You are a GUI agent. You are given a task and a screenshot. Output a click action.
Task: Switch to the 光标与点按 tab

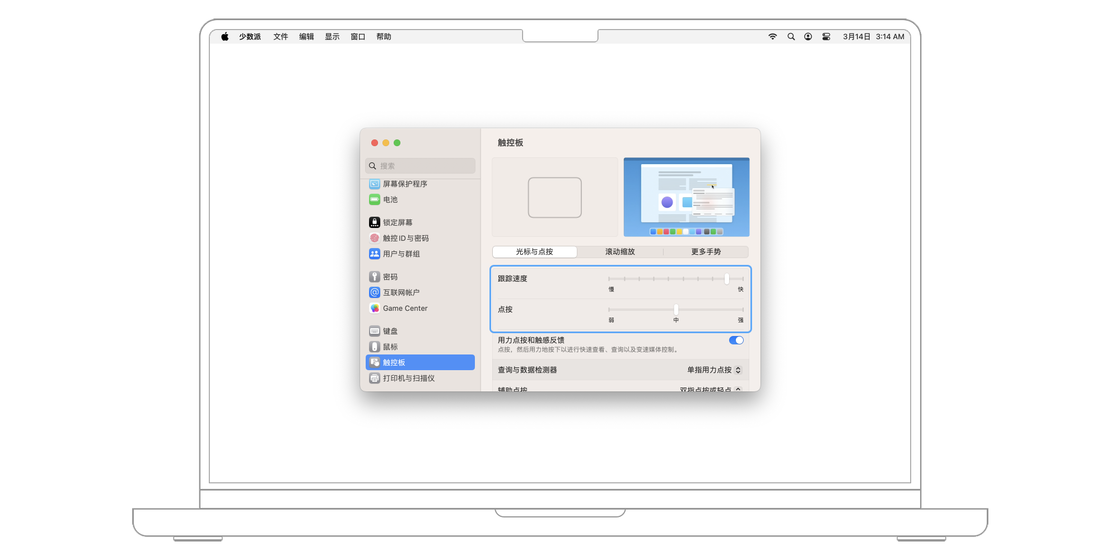click(x=535, y=252)
